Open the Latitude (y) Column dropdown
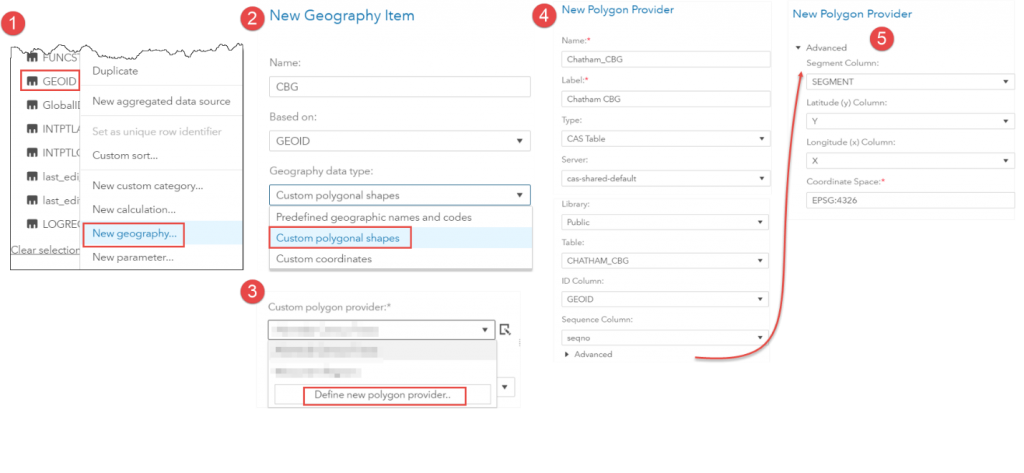 (x=910, y=122)
